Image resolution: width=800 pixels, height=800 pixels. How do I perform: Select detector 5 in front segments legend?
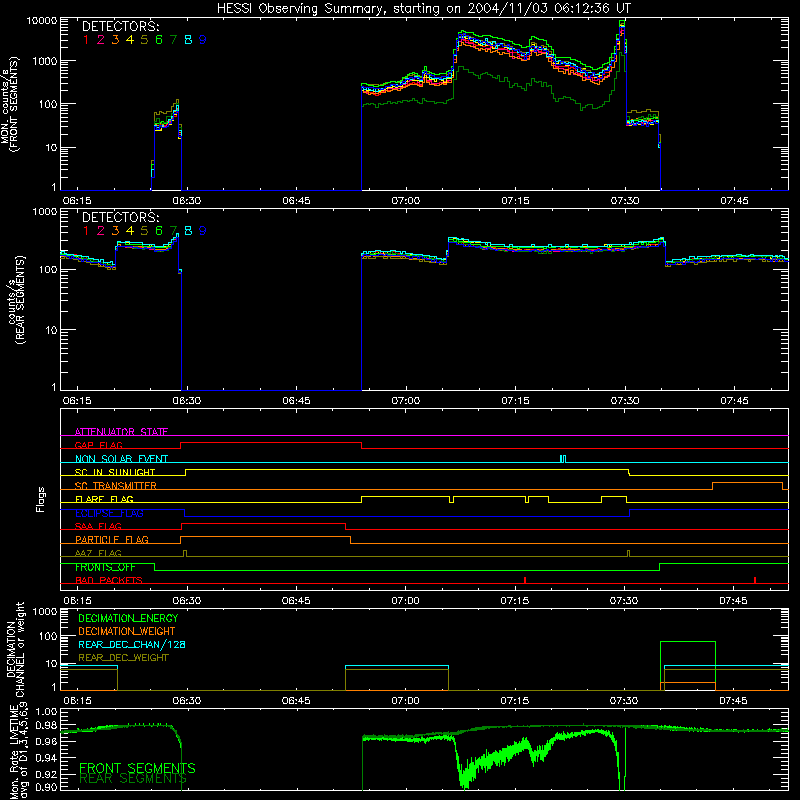click(144, 40)
